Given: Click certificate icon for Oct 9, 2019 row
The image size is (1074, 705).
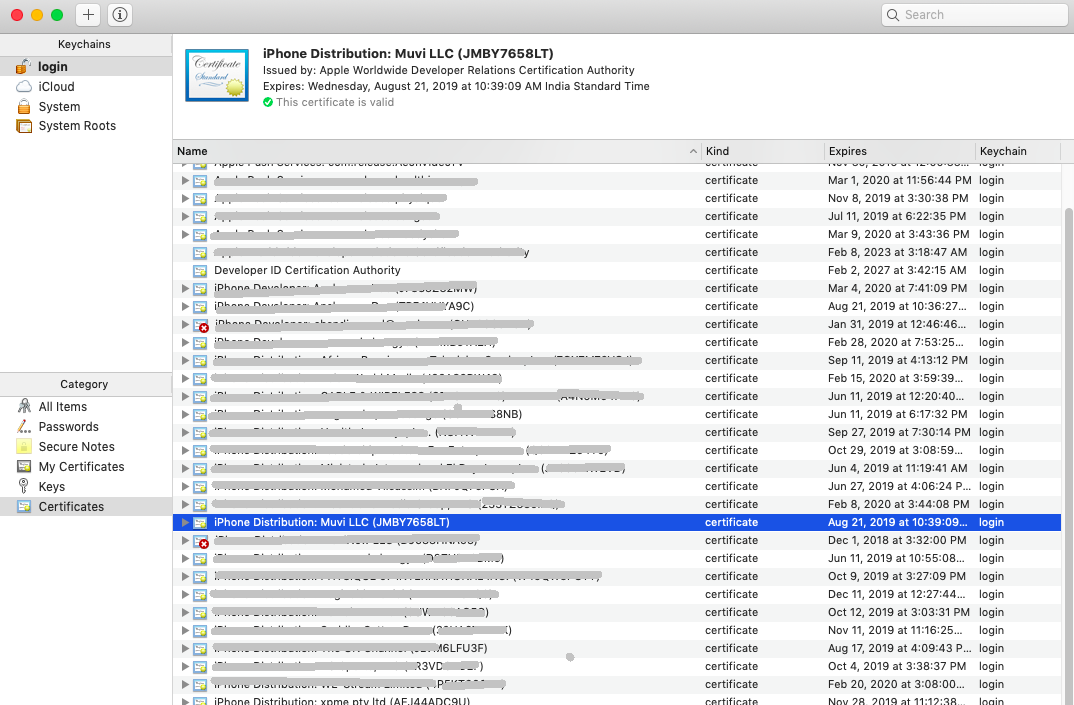Looking at the screenshot, I should pyautogui.click(x=200, y=577).
